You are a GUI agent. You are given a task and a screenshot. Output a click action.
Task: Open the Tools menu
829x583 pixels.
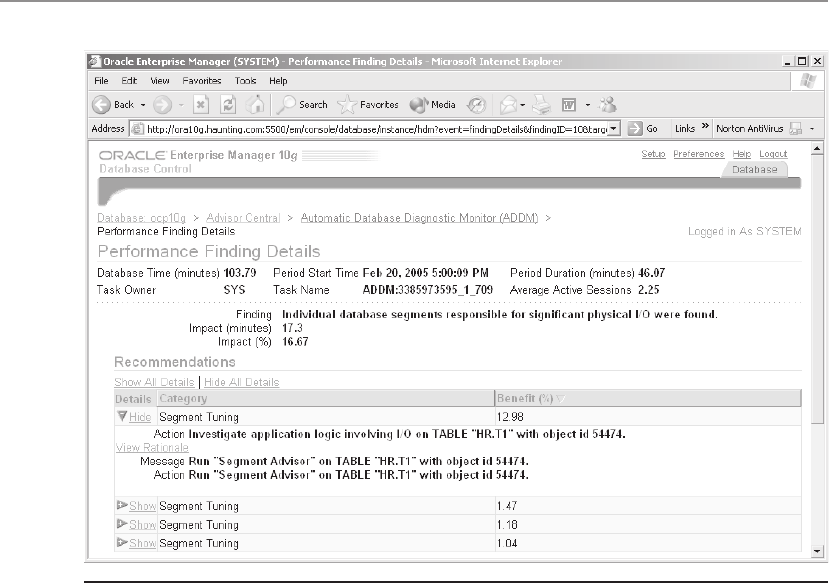tap(245, 81)
